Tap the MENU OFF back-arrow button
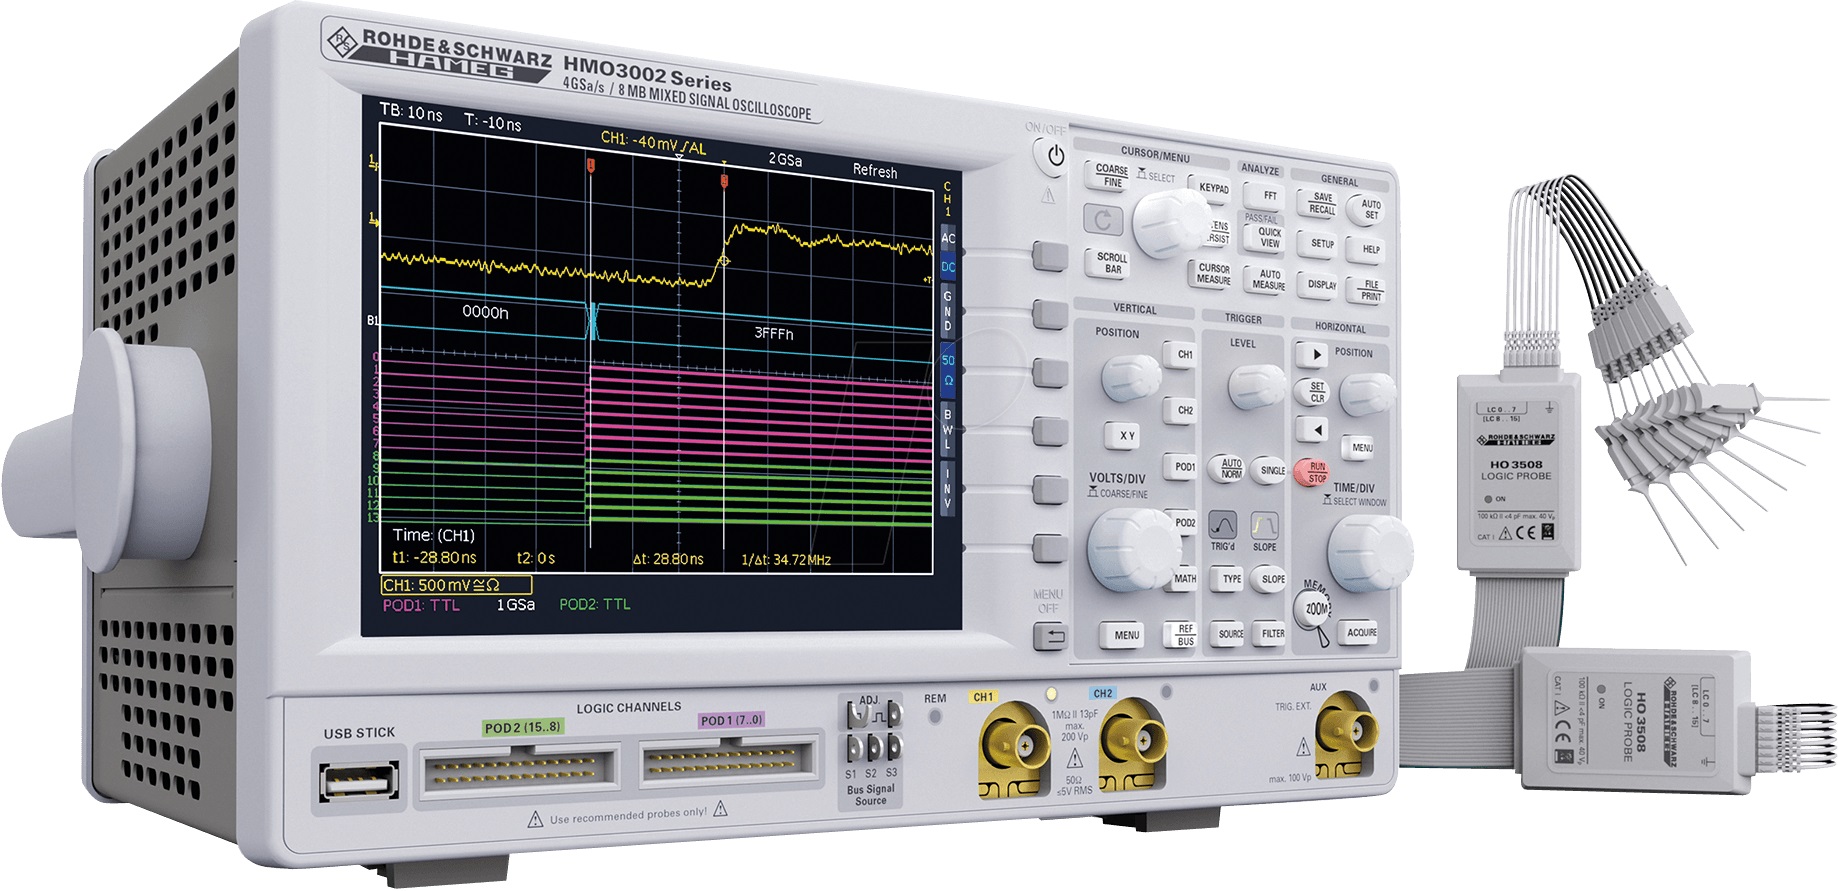1838x891 pixels. [x=1050, y=636]
